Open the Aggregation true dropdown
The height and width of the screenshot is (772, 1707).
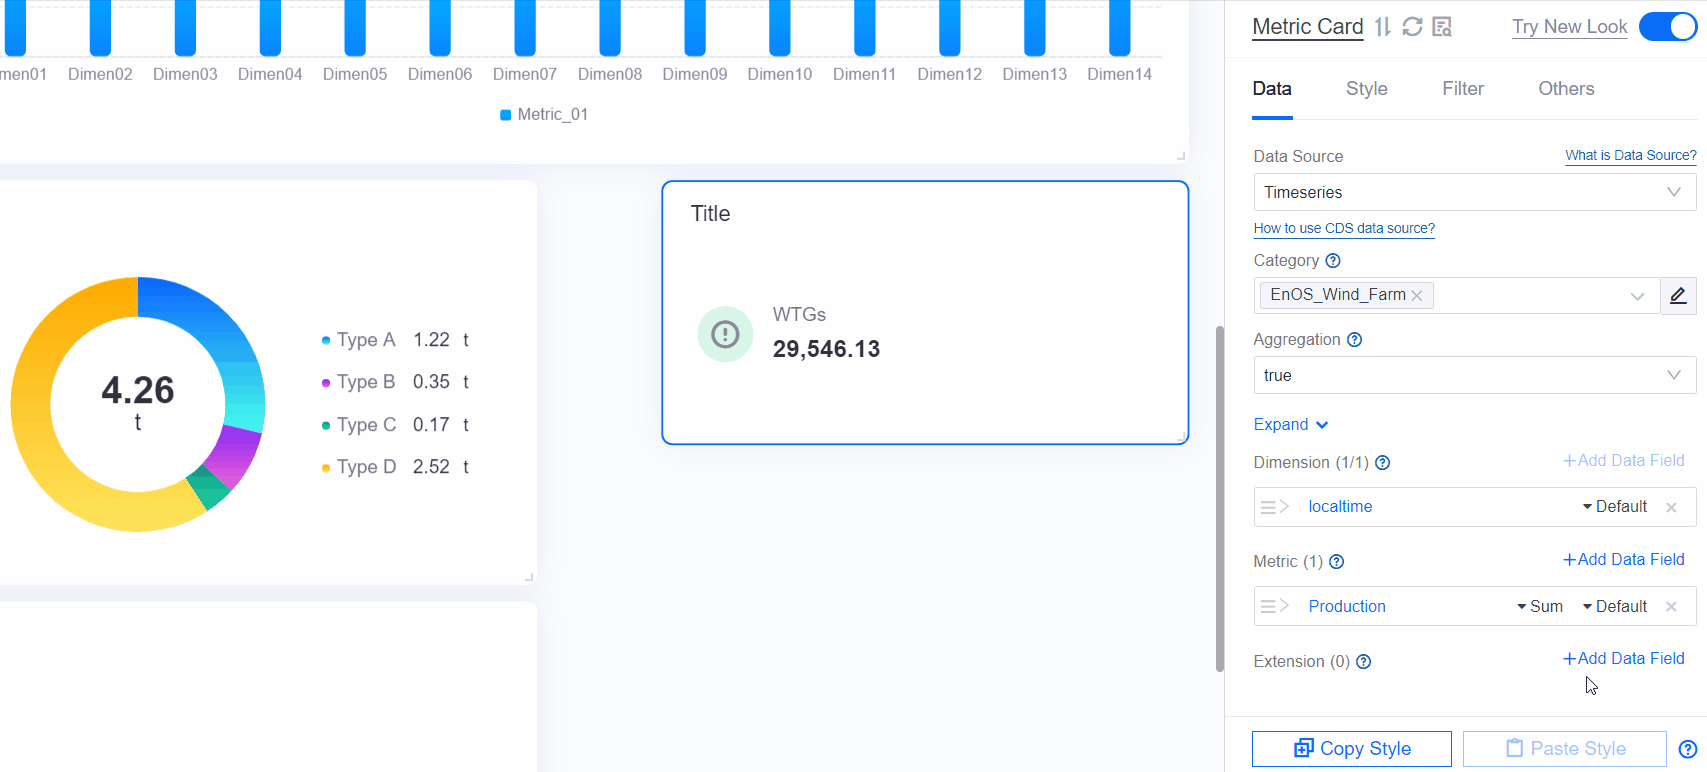point(1474,376)
